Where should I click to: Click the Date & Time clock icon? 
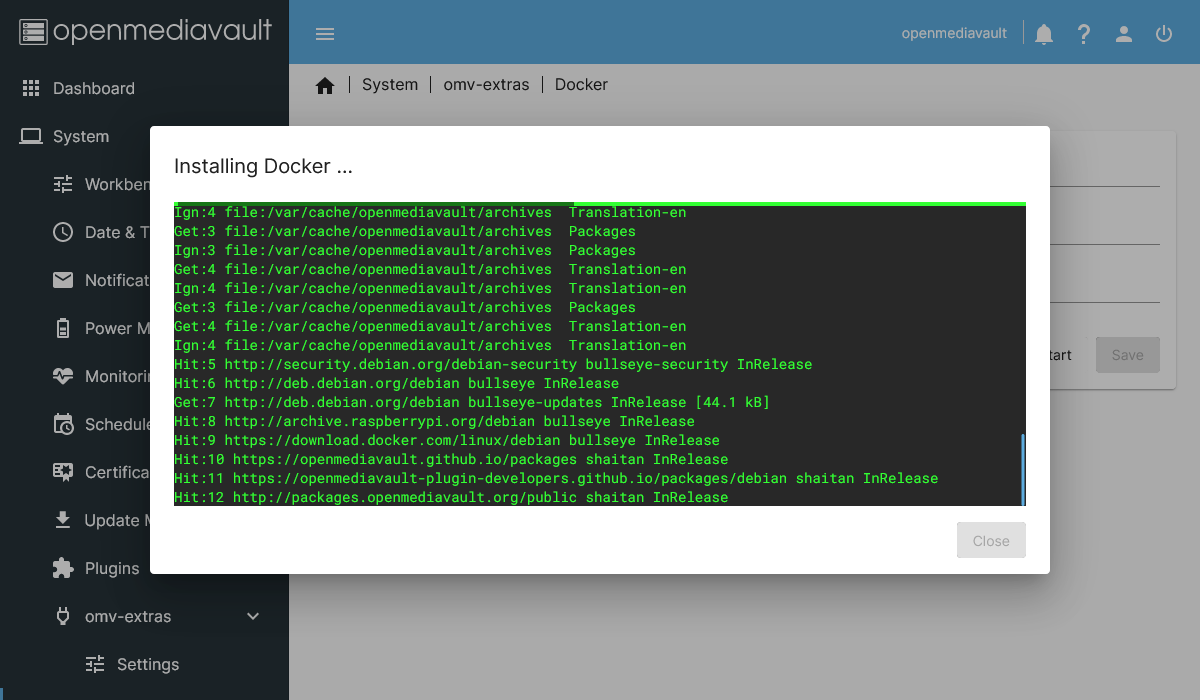[x=63, y=232]
